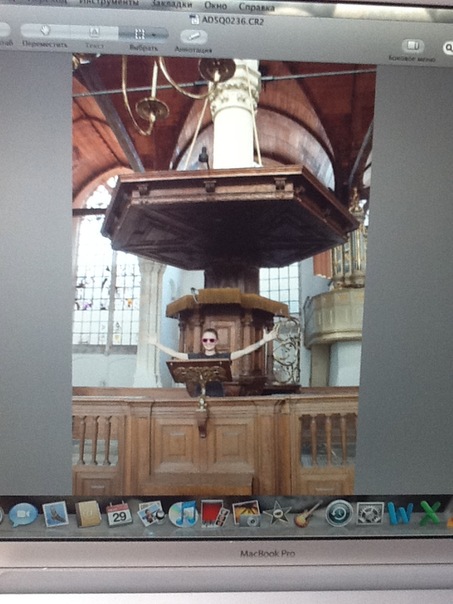The height and width of the screenshot is (604, 453).
Task: Click the church pulpit photo
Action: 220,274
